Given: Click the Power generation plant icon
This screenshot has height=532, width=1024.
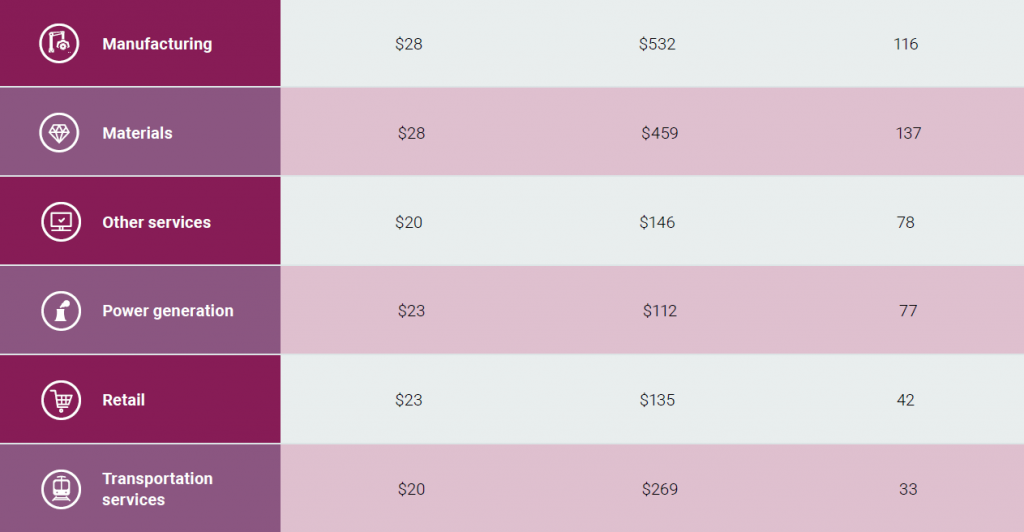Looking at the screenshot, I should tap(61, 311).
